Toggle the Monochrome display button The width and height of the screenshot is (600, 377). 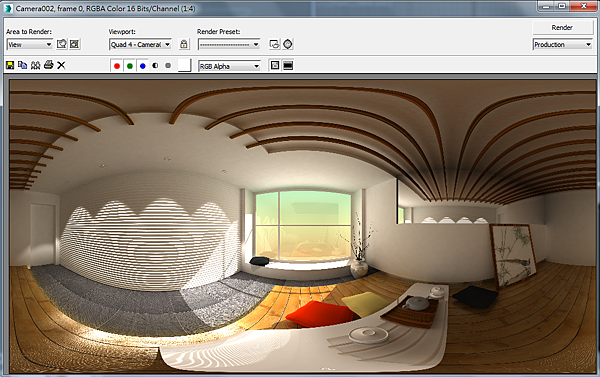(168, 65)
